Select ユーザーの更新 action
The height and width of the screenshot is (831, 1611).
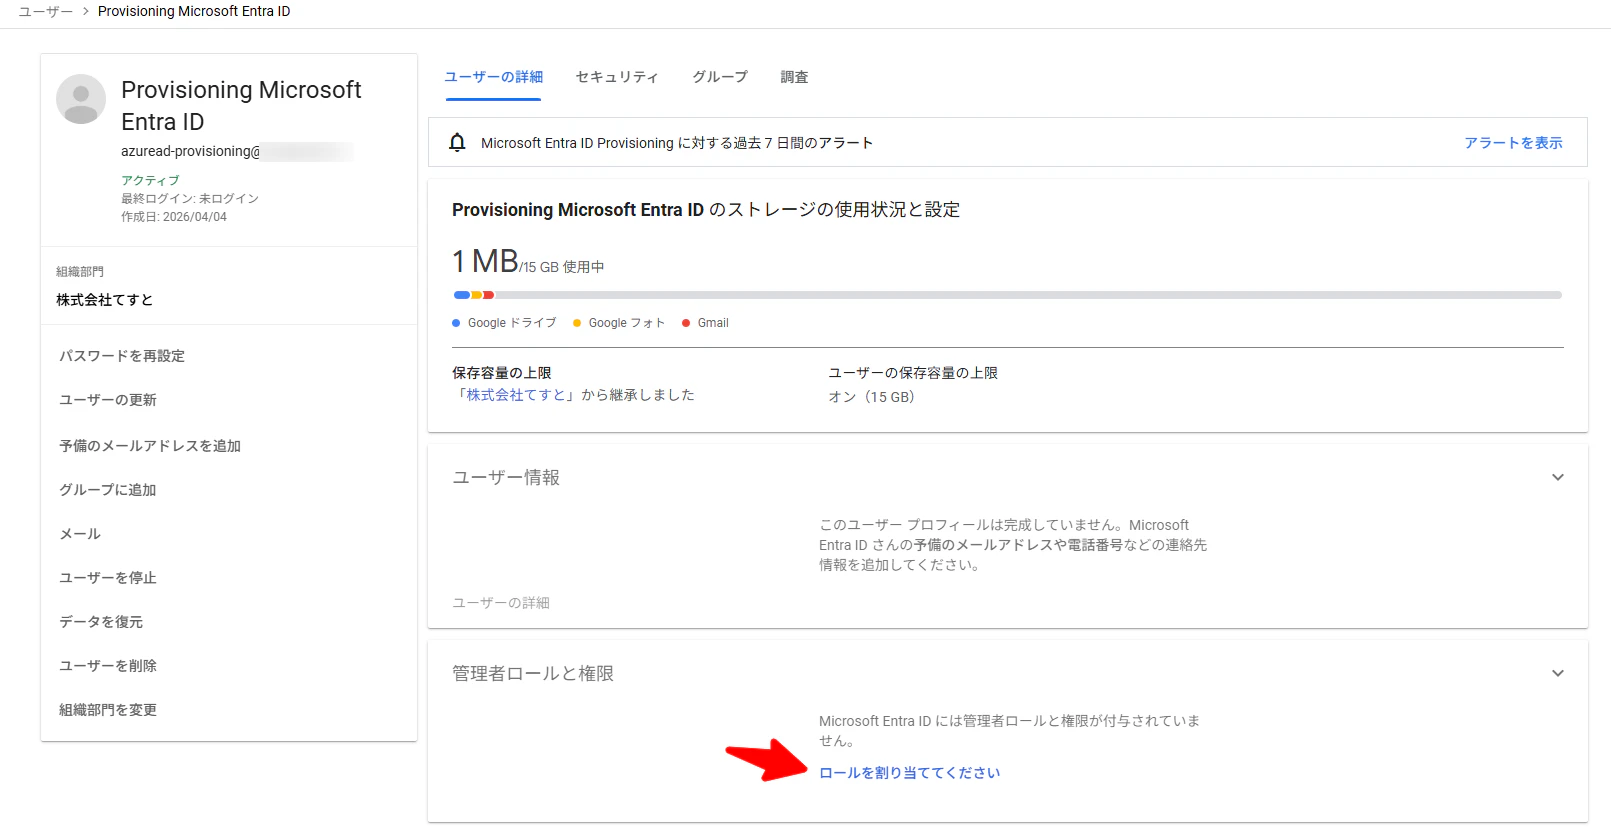click(x=108, y=400)
